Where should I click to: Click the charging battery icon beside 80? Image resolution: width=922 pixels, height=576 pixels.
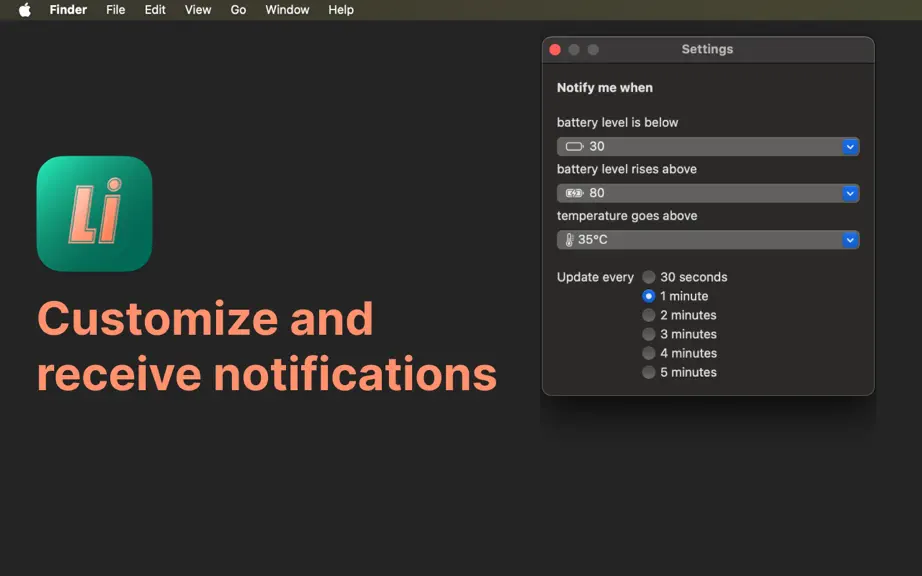pos(574,193)
